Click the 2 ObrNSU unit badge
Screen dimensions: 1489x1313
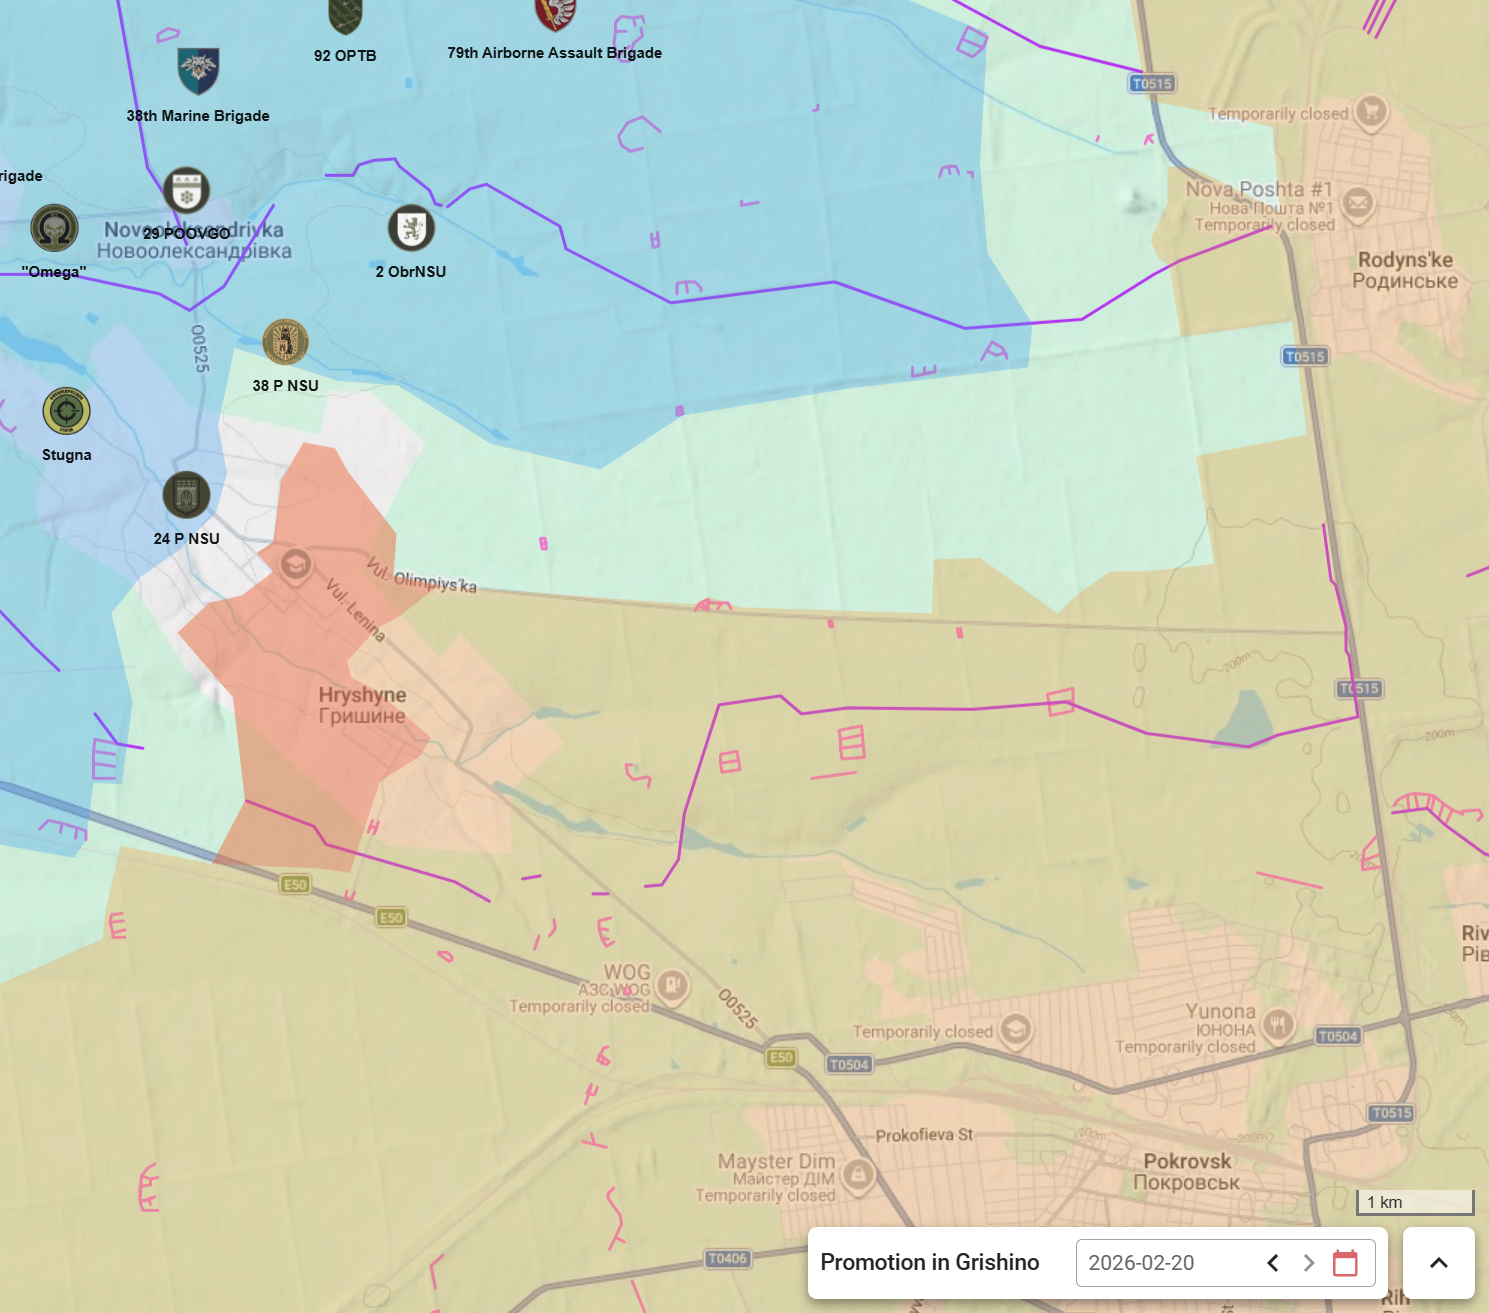pos(411,228)
